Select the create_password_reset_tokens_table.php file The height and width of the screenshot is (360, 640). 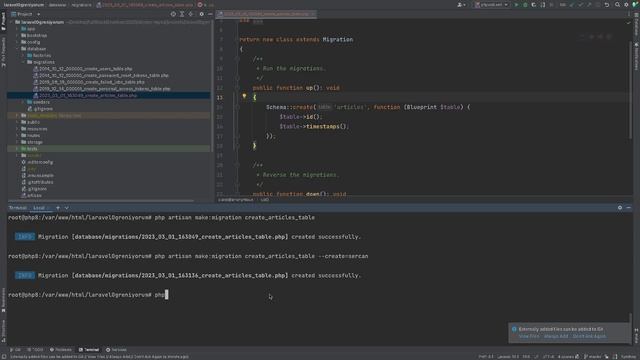coord(101,75)
